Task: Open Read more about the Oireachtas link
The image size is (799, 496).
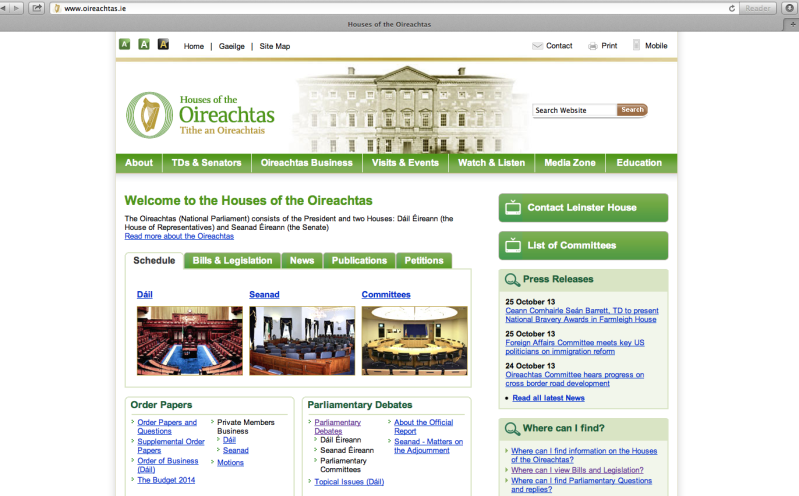Action: tap(179, 236)
